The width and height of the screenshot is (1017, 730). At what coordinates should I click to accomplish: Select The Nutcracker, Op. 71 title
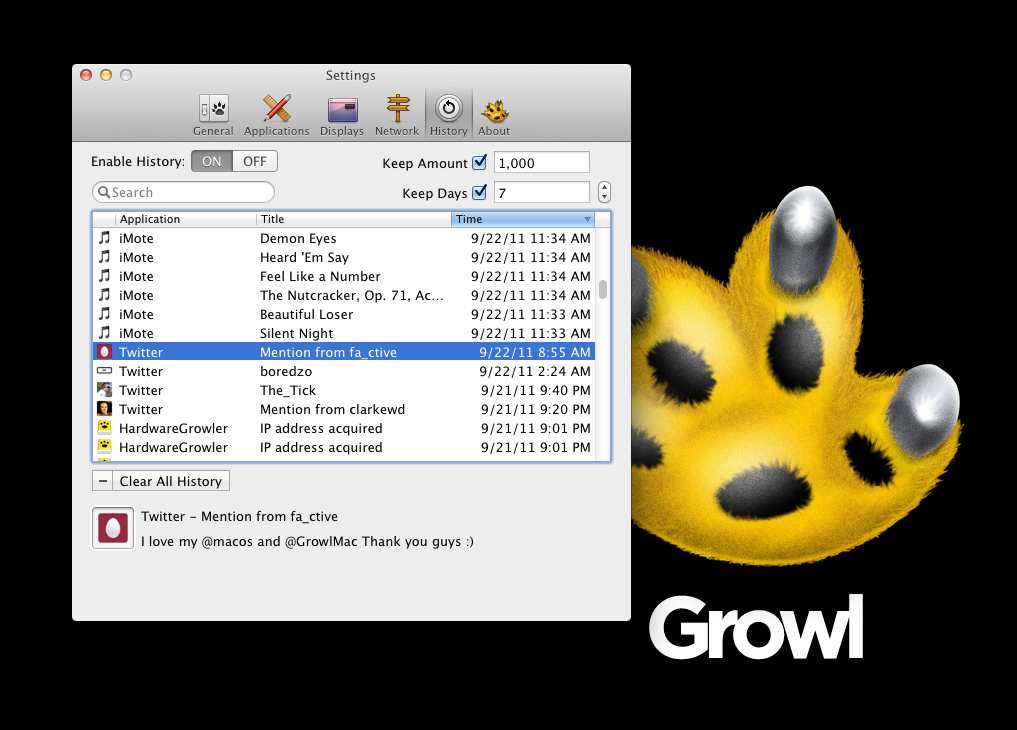click(x=352, y=295)
